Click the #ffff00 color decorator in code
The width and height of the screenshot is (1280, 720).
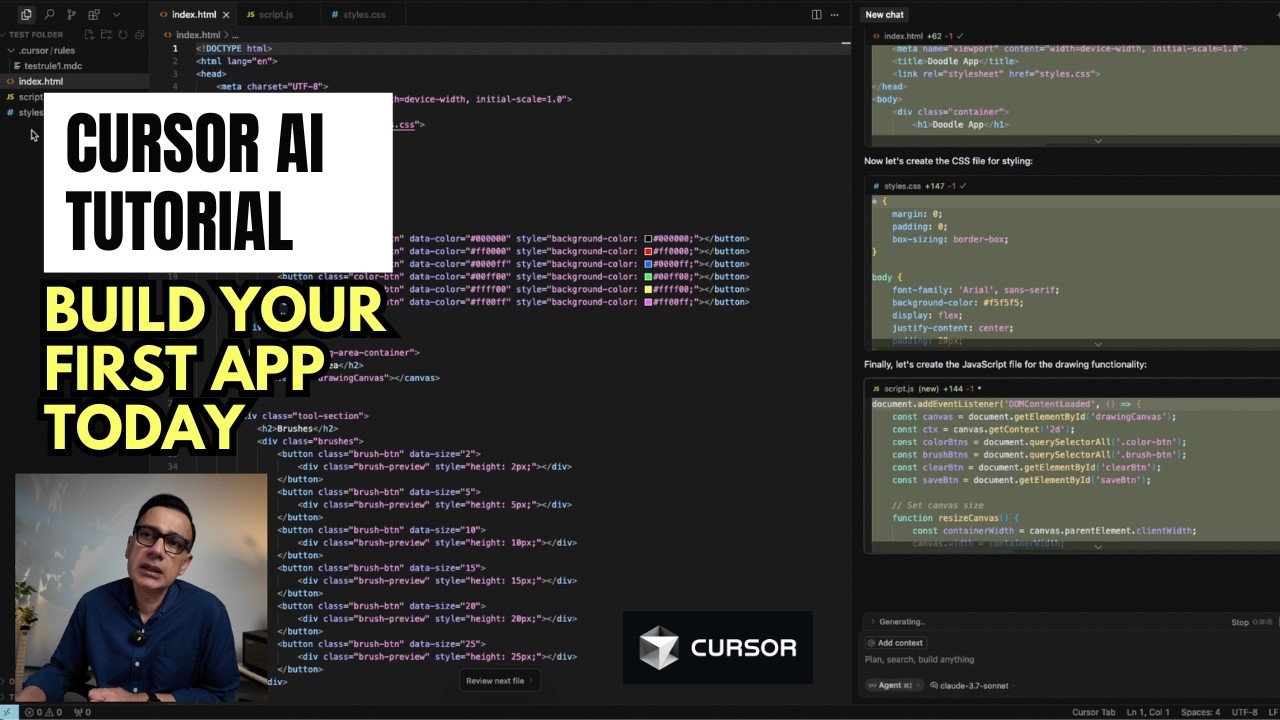coord(648,289)
